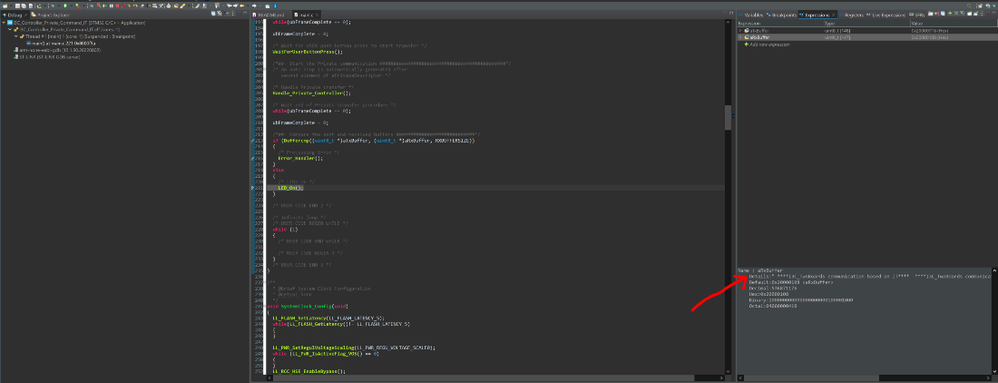The image size is (998, 383).
Task: Click the Decimal value line
Action: (774, 288)
